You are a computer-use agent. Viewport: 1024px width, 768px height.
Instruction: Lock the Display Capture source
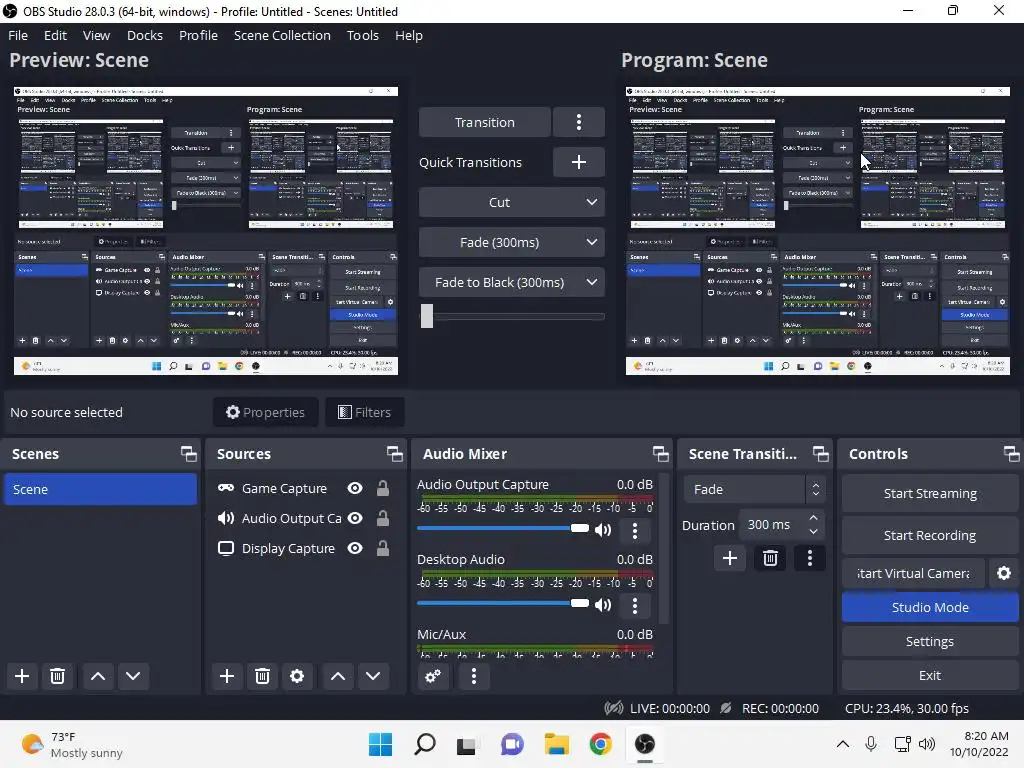point(383,548)
